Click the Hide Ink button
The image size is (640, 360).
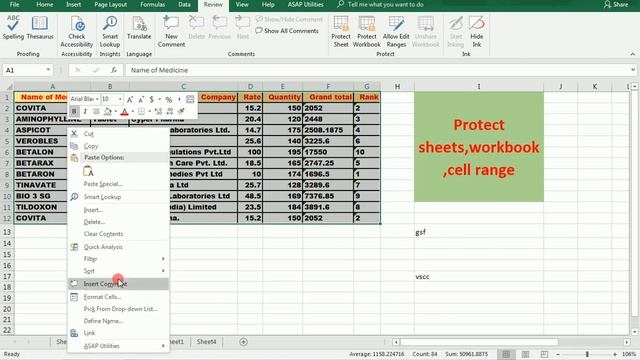click(x=476, y=32)
